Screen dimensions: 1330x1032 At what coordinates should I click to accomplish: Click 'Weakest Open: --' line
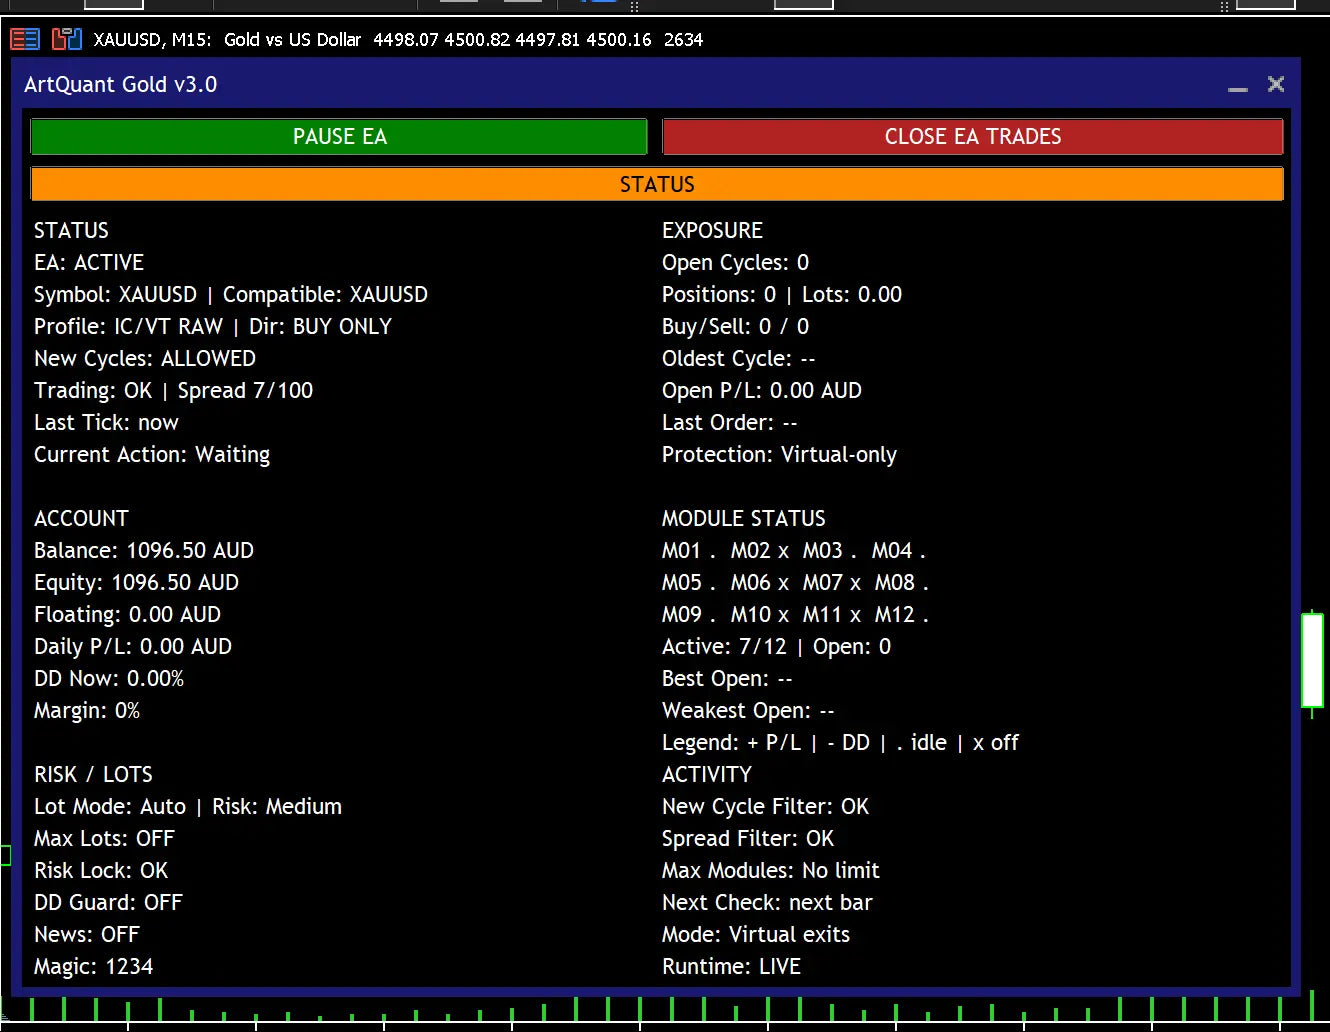tap(748, 710)
